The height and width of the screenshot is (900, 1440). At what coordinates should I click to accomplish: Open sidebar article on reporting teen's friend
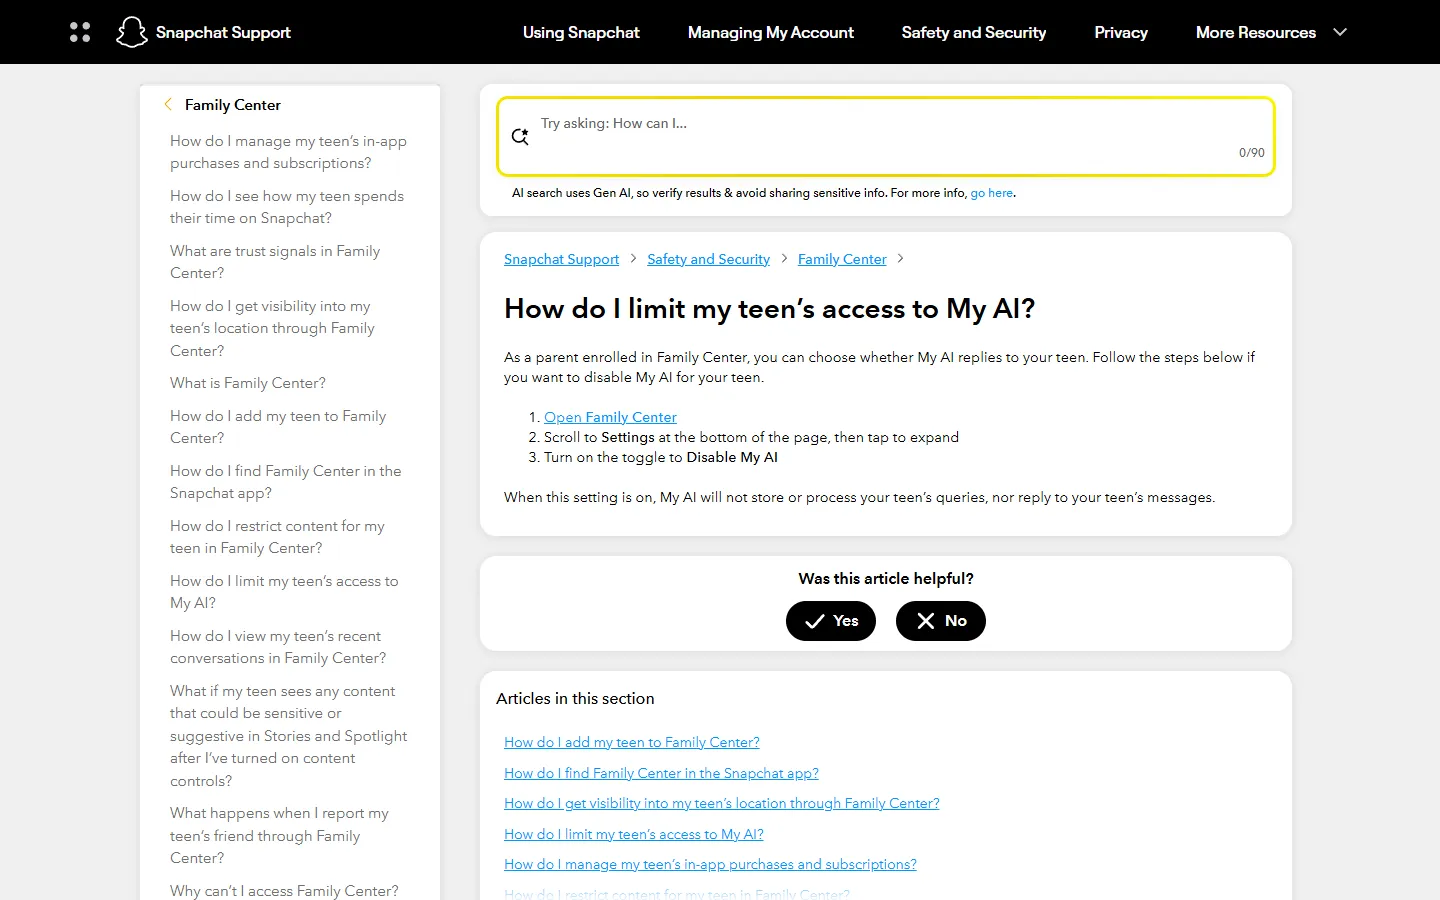[x=280, y=836]
